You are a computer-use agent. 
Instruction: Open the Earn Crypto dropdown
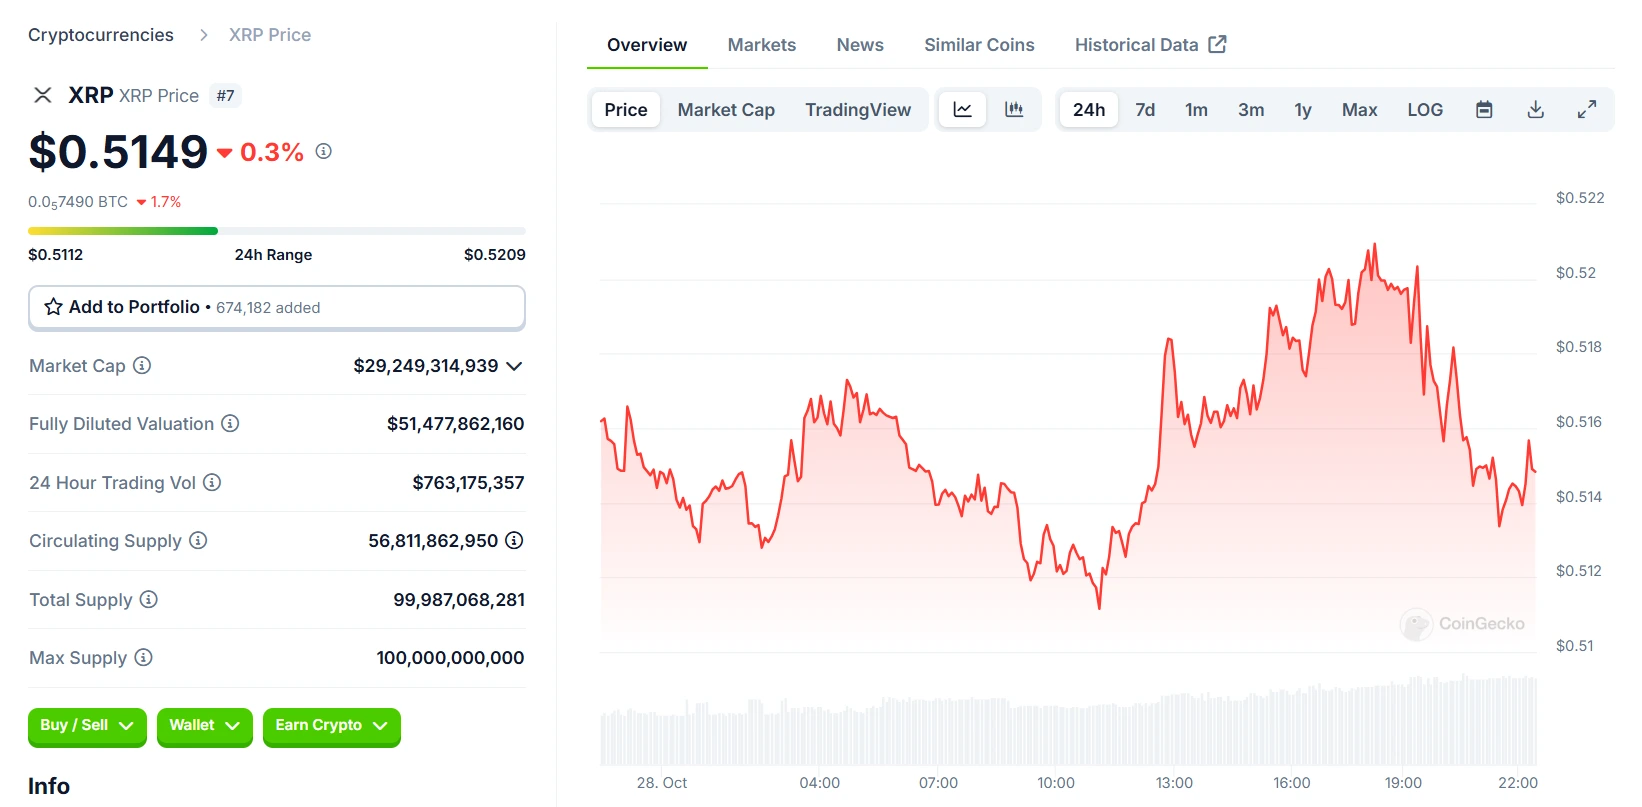[331, 726]
